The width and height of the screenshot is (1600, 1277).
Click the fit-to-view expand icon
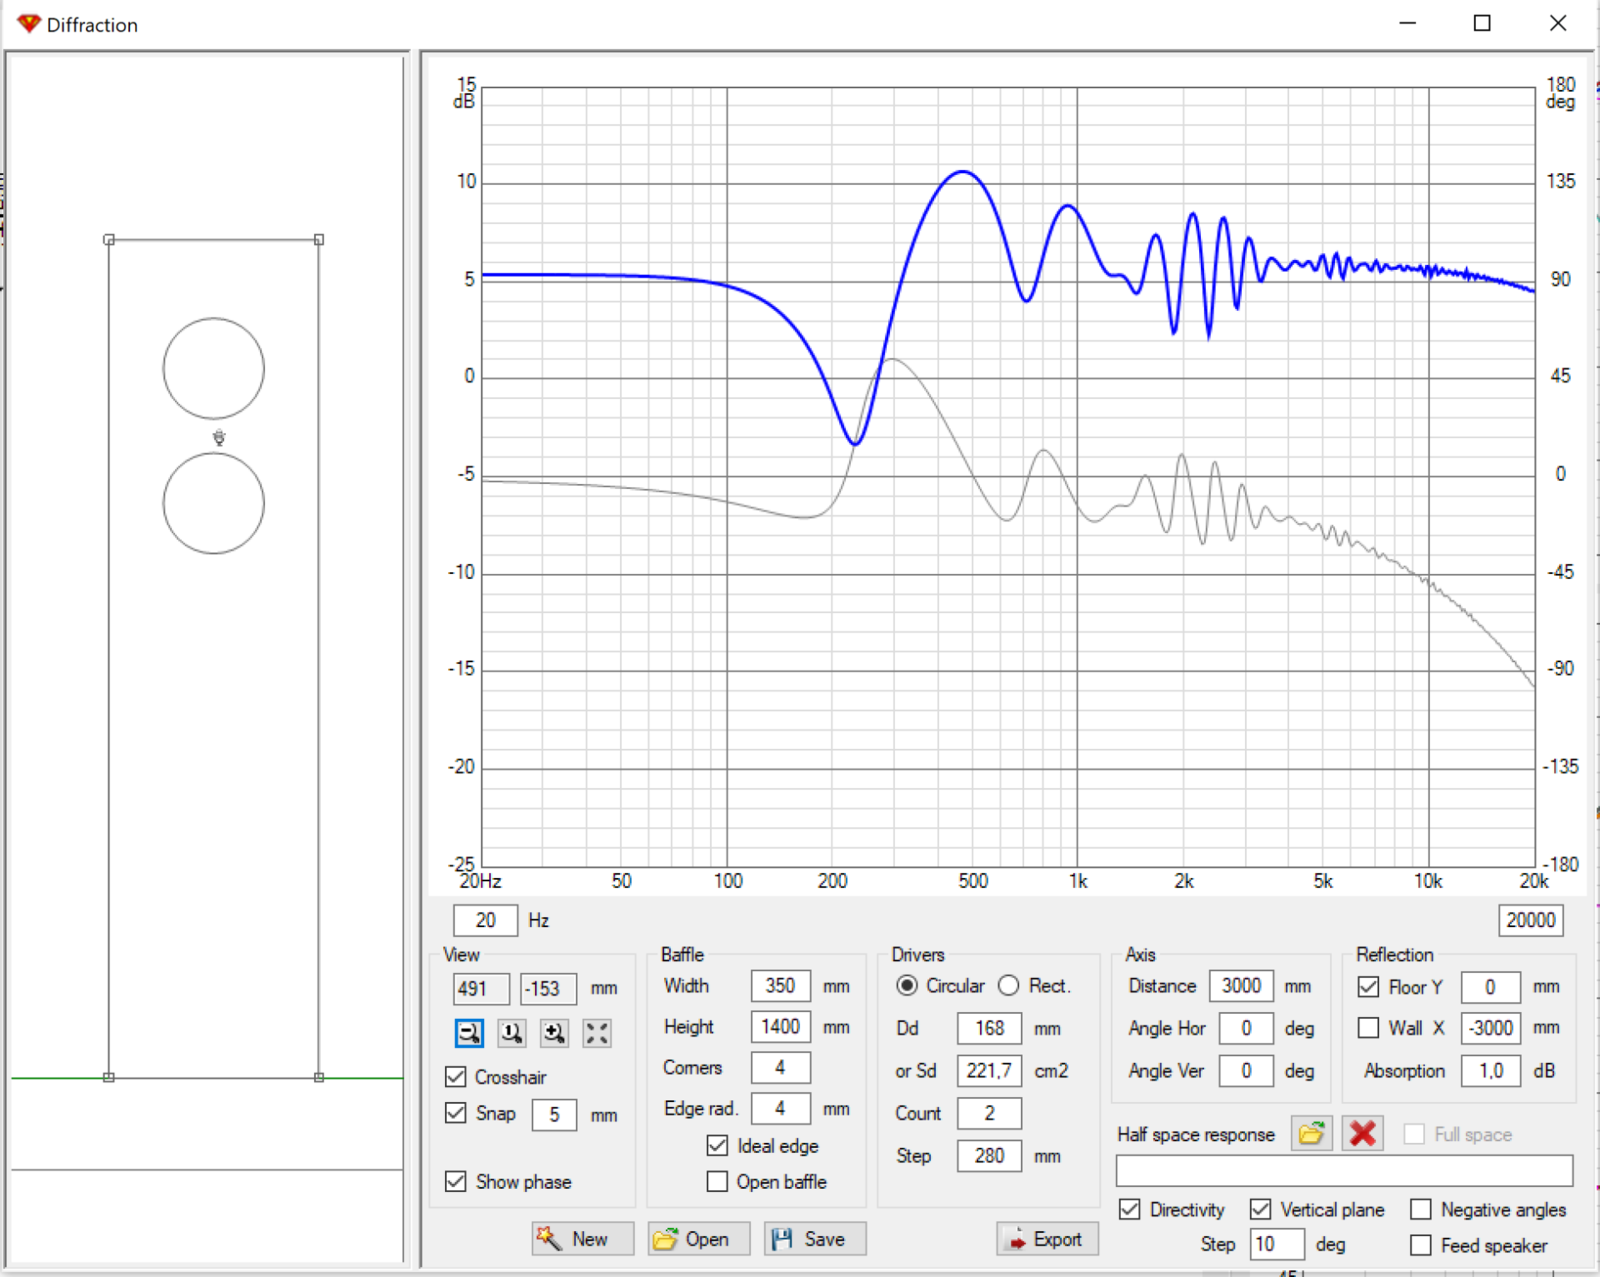pyautogui.click(x=597, y=1033)
